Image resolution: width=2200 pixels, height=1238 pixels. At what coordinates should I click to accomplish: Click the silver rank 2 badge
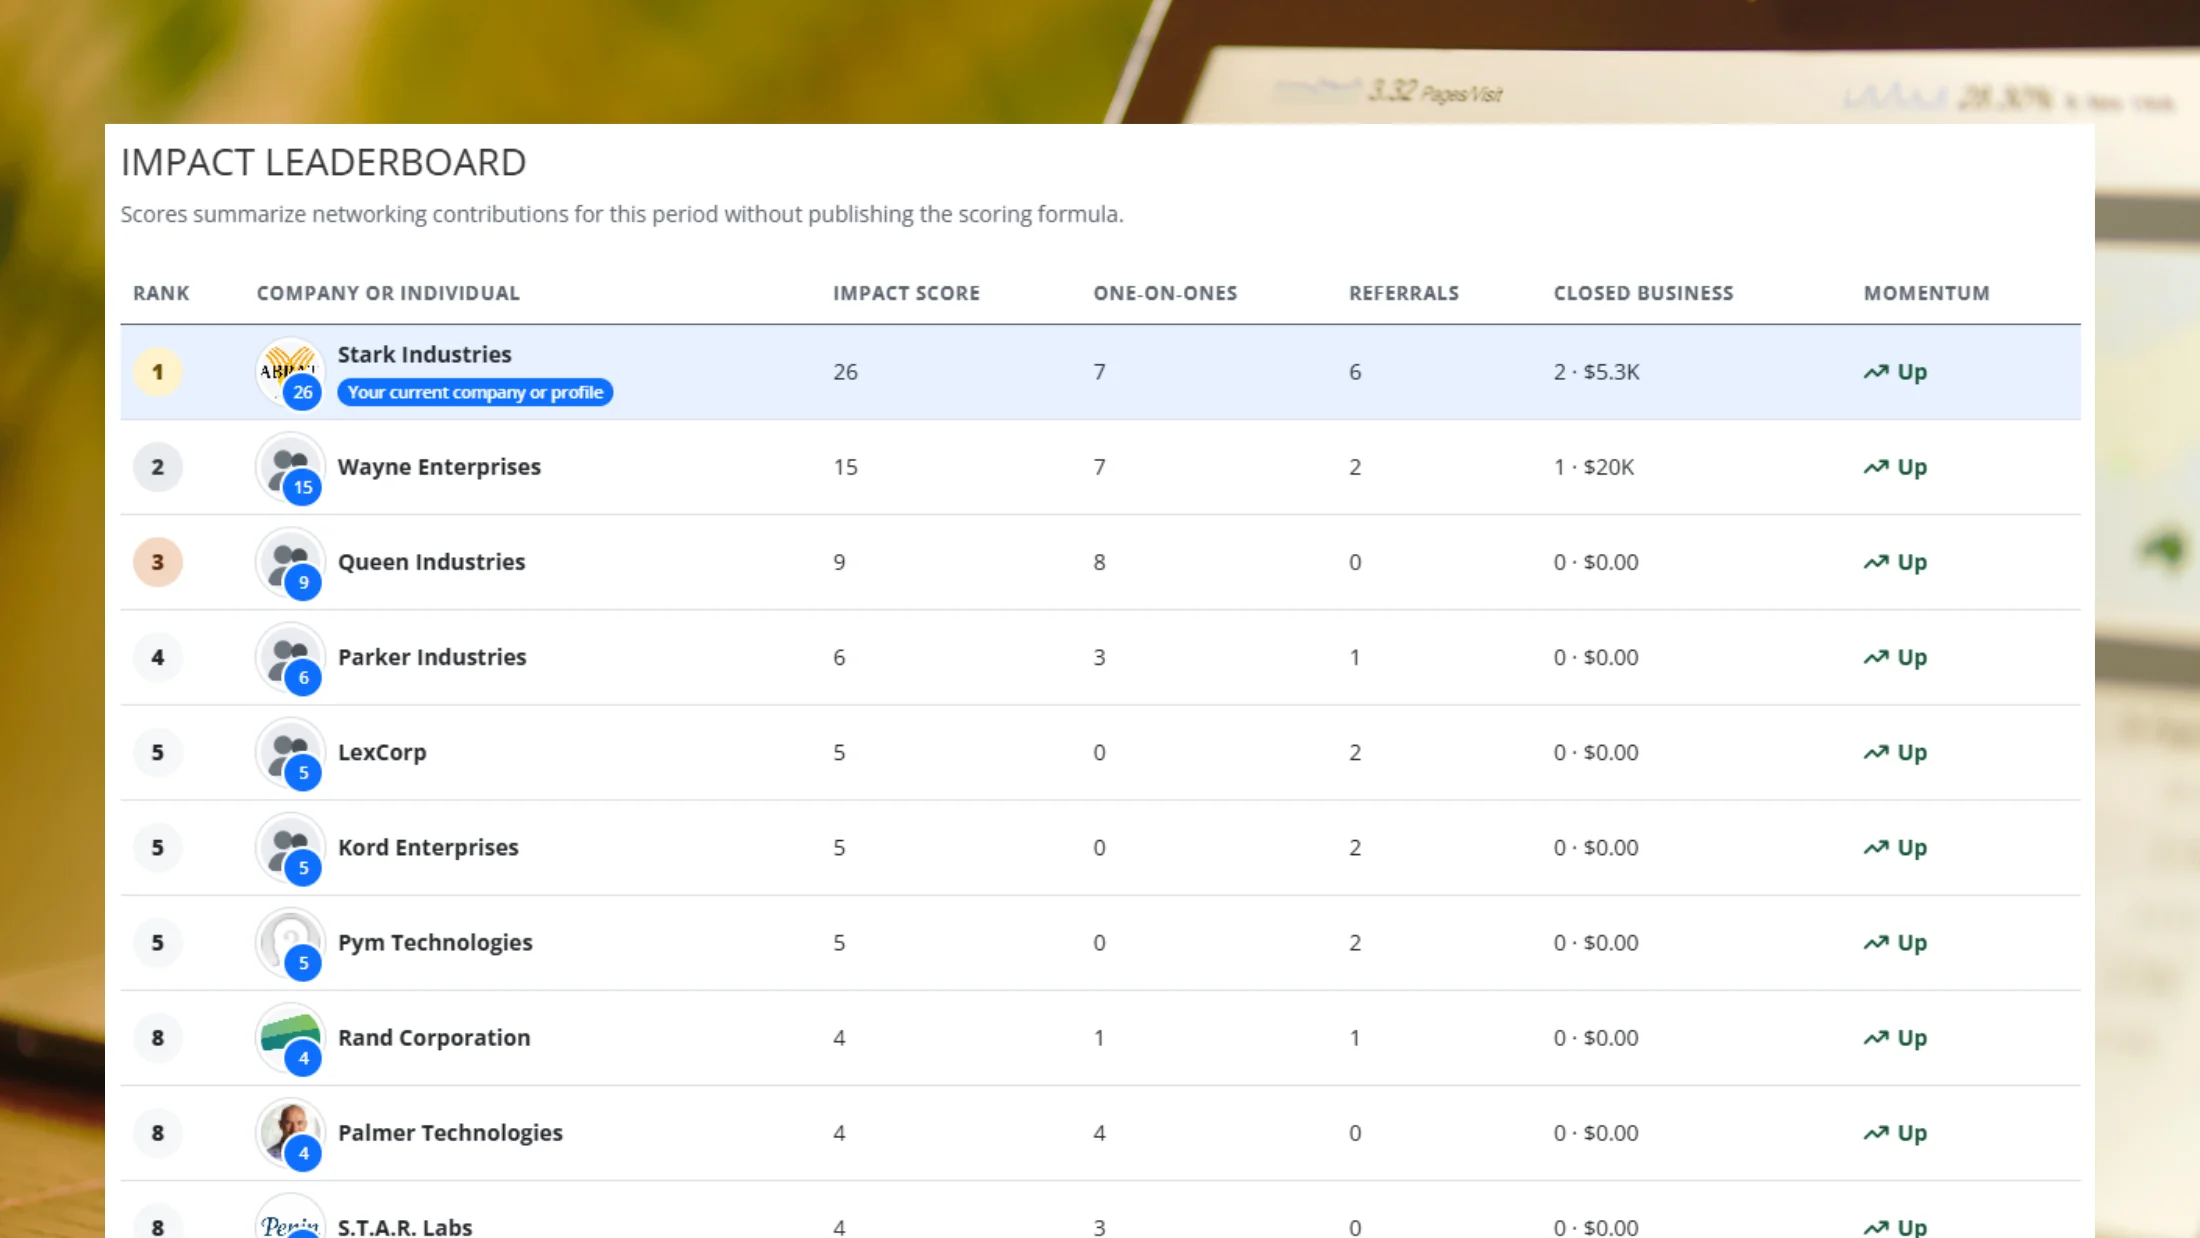pyautogui.click(x=158, y=467)
